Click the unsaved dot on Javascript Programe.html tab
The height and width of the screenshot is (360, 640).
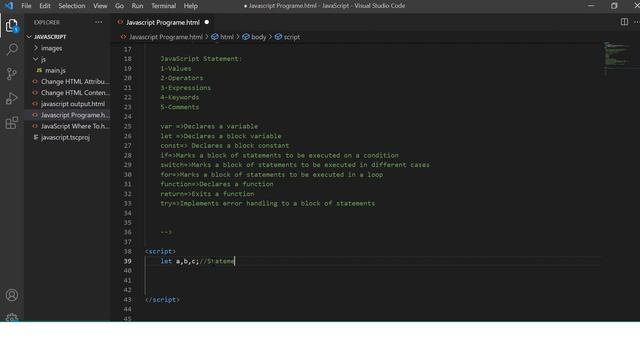(x=207, y=22)
